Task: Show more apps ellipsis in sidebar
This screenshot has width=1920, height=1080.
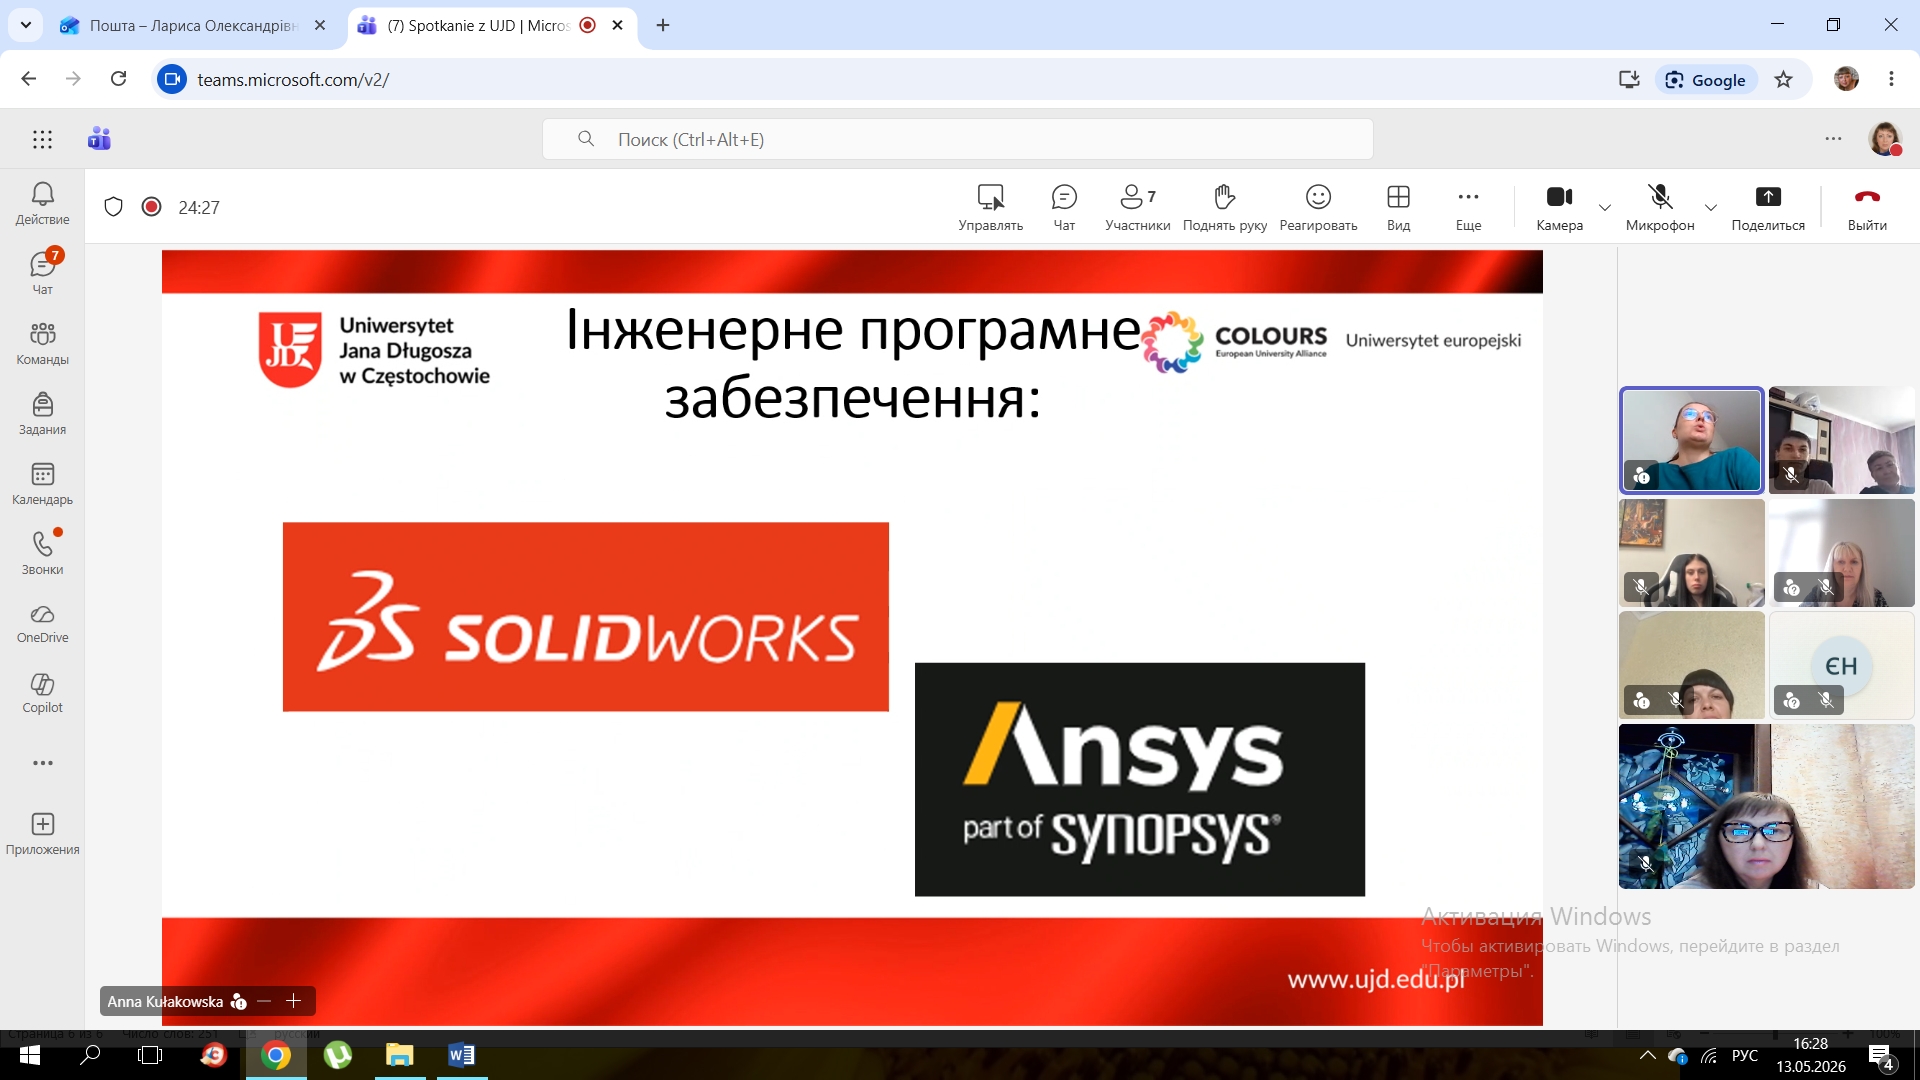Action: [42, 763]
